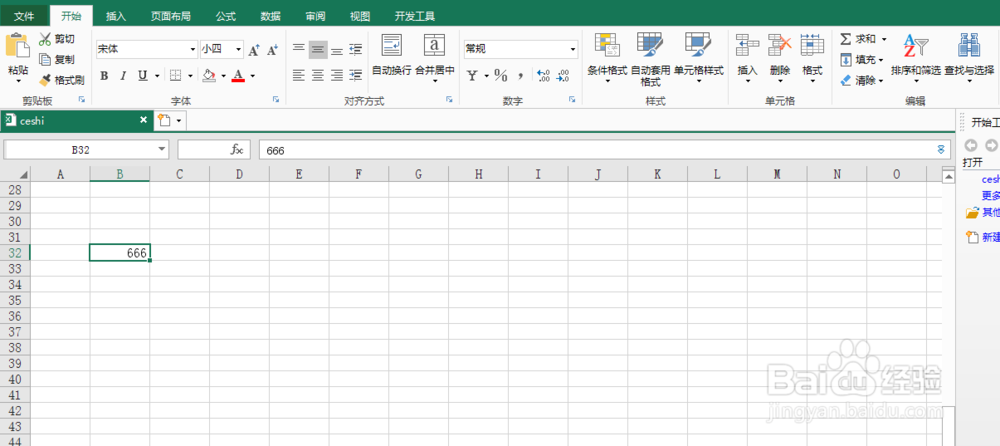Toggle middle vertical alignment

pyautogui.click(x=318, y=49)
